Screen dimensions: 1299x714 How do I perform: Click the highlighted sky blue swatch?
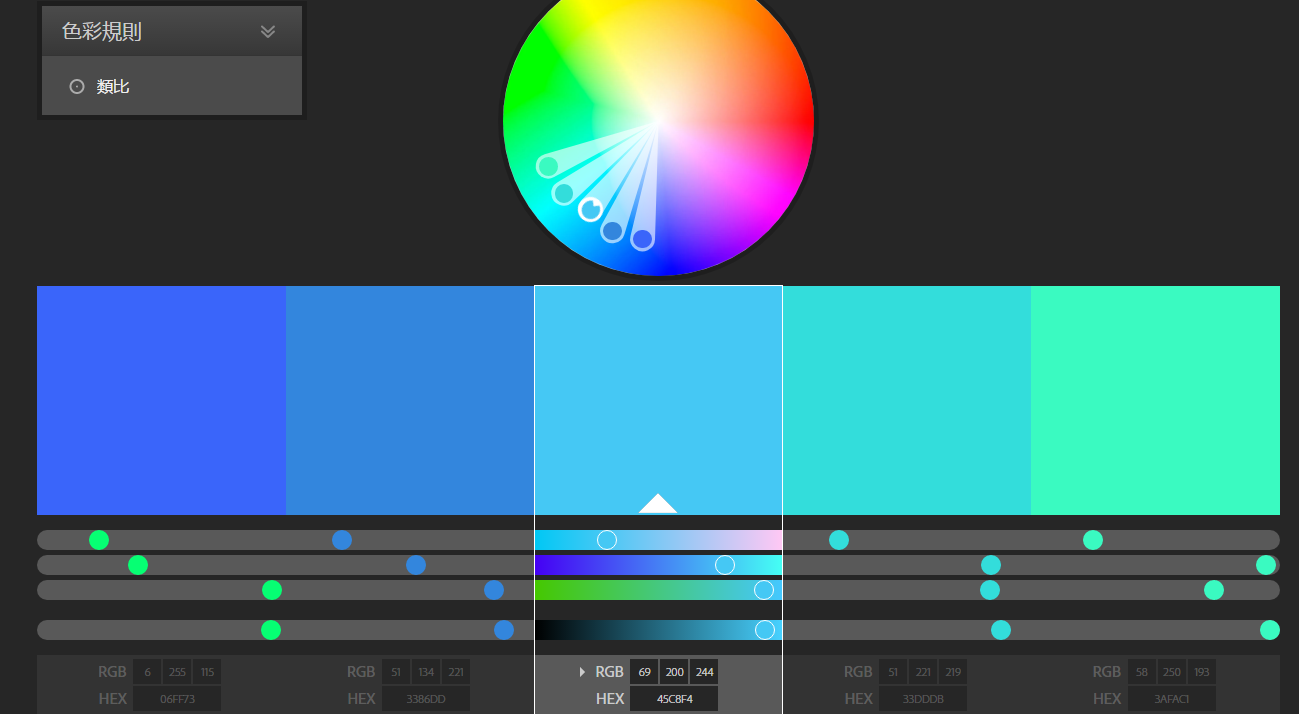(x=658, y=400)
